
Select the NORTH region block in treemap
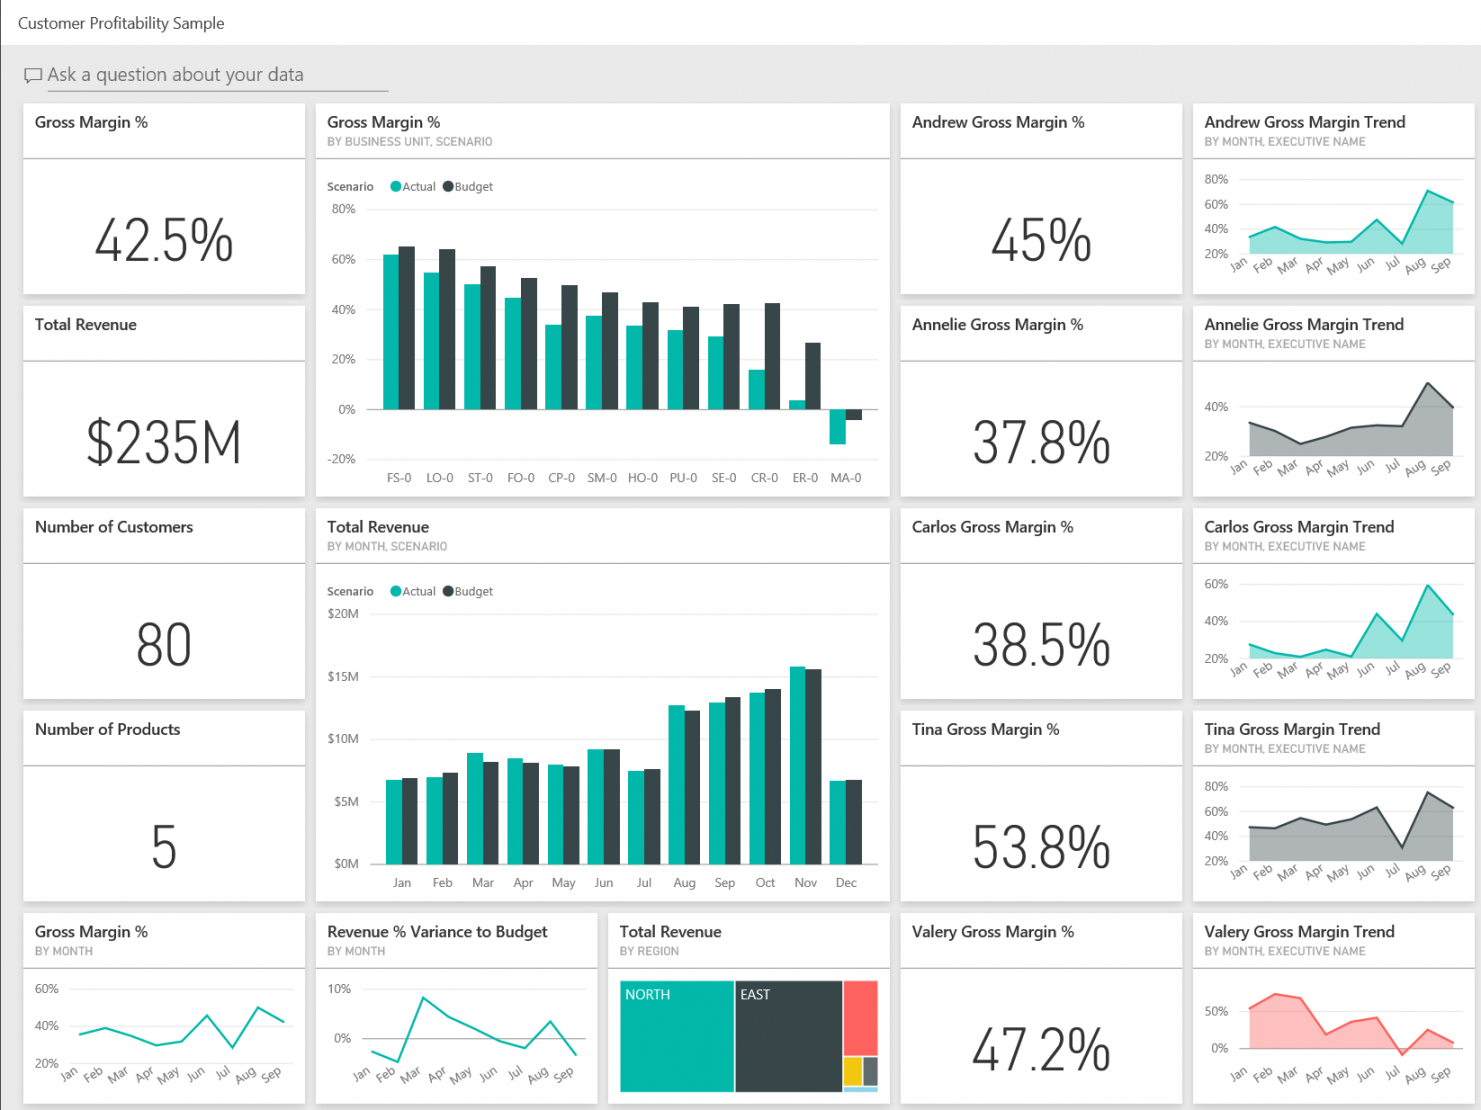coord(676,1037)
